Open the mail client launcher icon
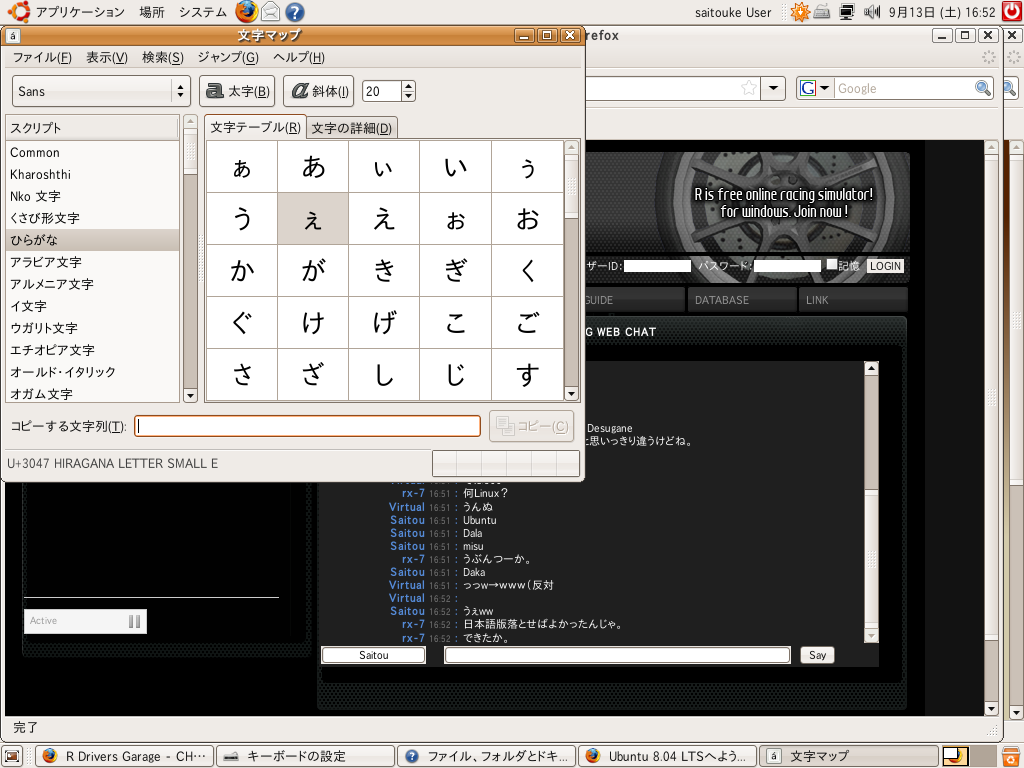1024x768 pixels. pyautogui.click(x=270, y=12)
